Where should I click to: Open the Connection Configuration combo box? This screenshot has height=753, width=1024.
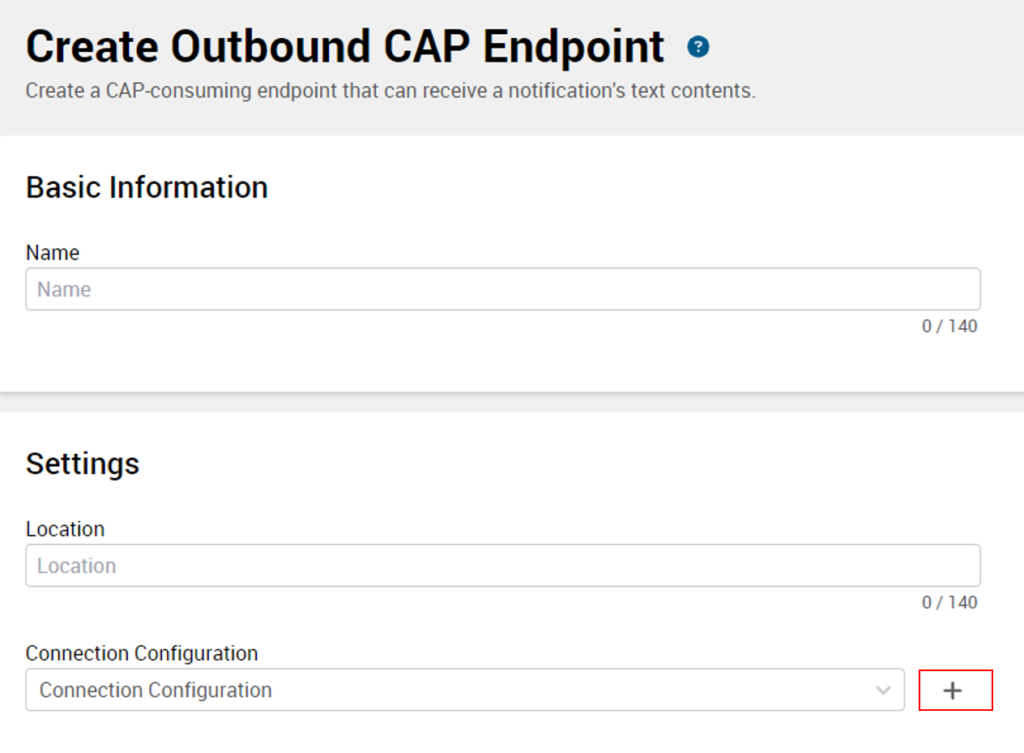click(x=465, y=690)
